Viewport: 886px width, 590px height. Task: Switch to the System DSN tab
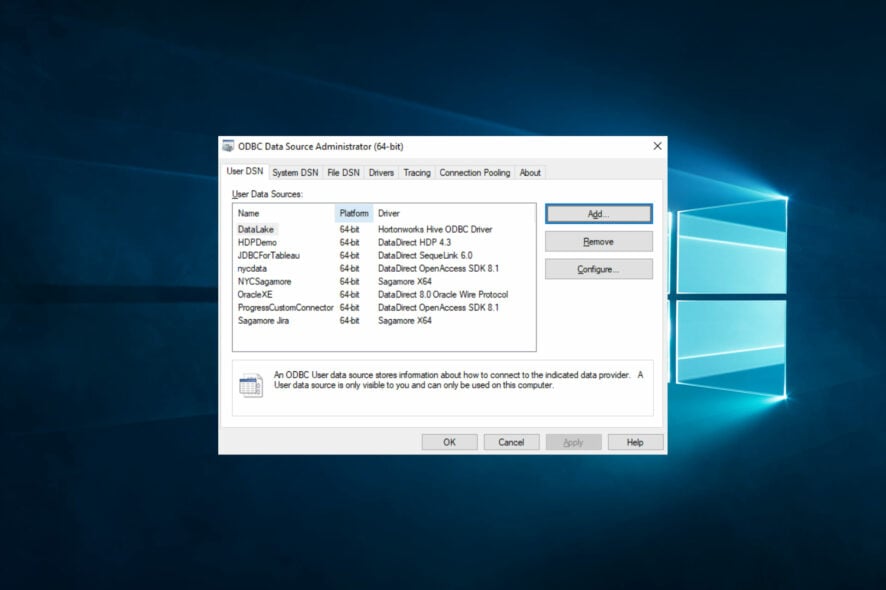pos(294,172)
